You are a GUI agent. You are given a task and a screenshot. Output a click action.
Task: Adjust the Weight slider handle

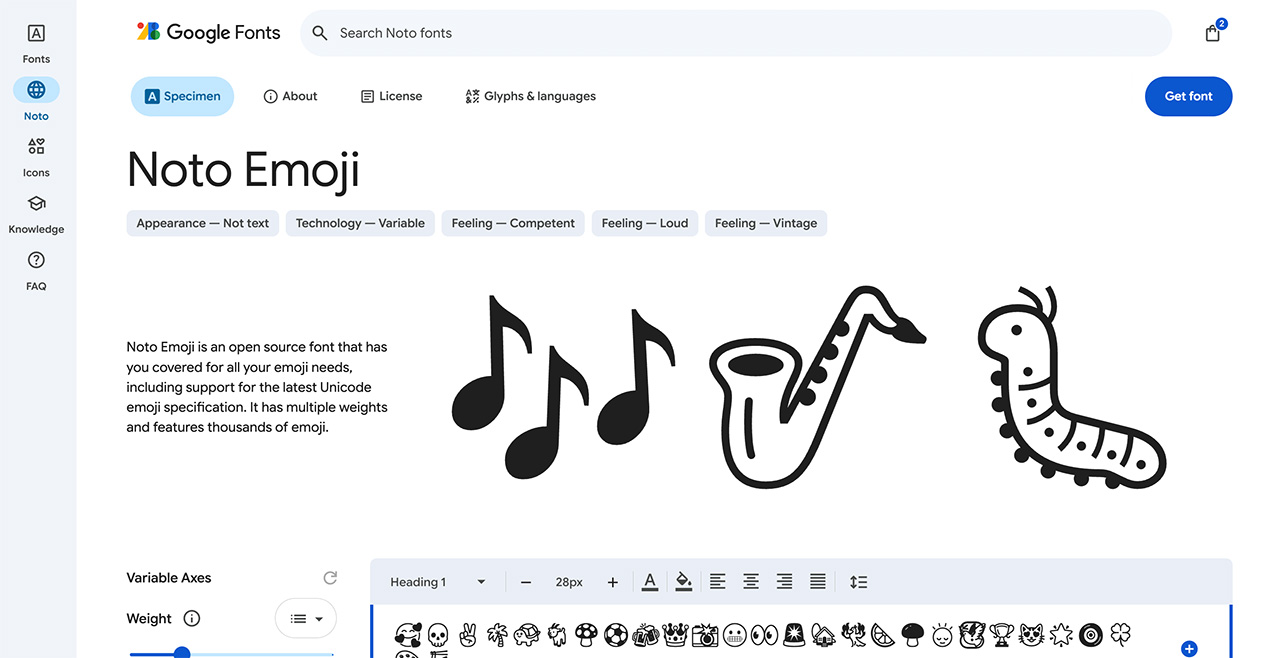click(x=182, y=653)
